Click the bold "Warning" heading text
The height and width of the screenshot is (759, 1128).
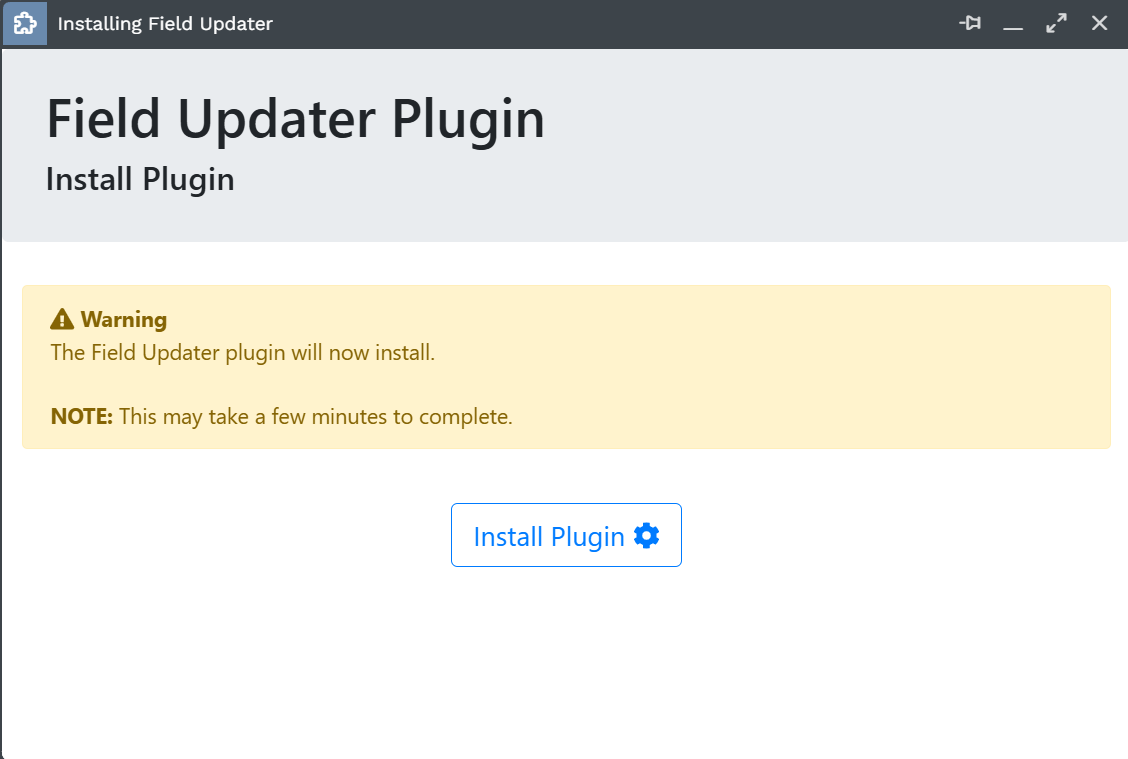point(124,320)
